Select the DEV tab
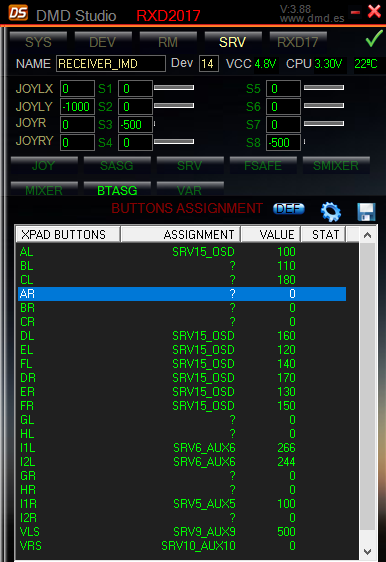 103,42
